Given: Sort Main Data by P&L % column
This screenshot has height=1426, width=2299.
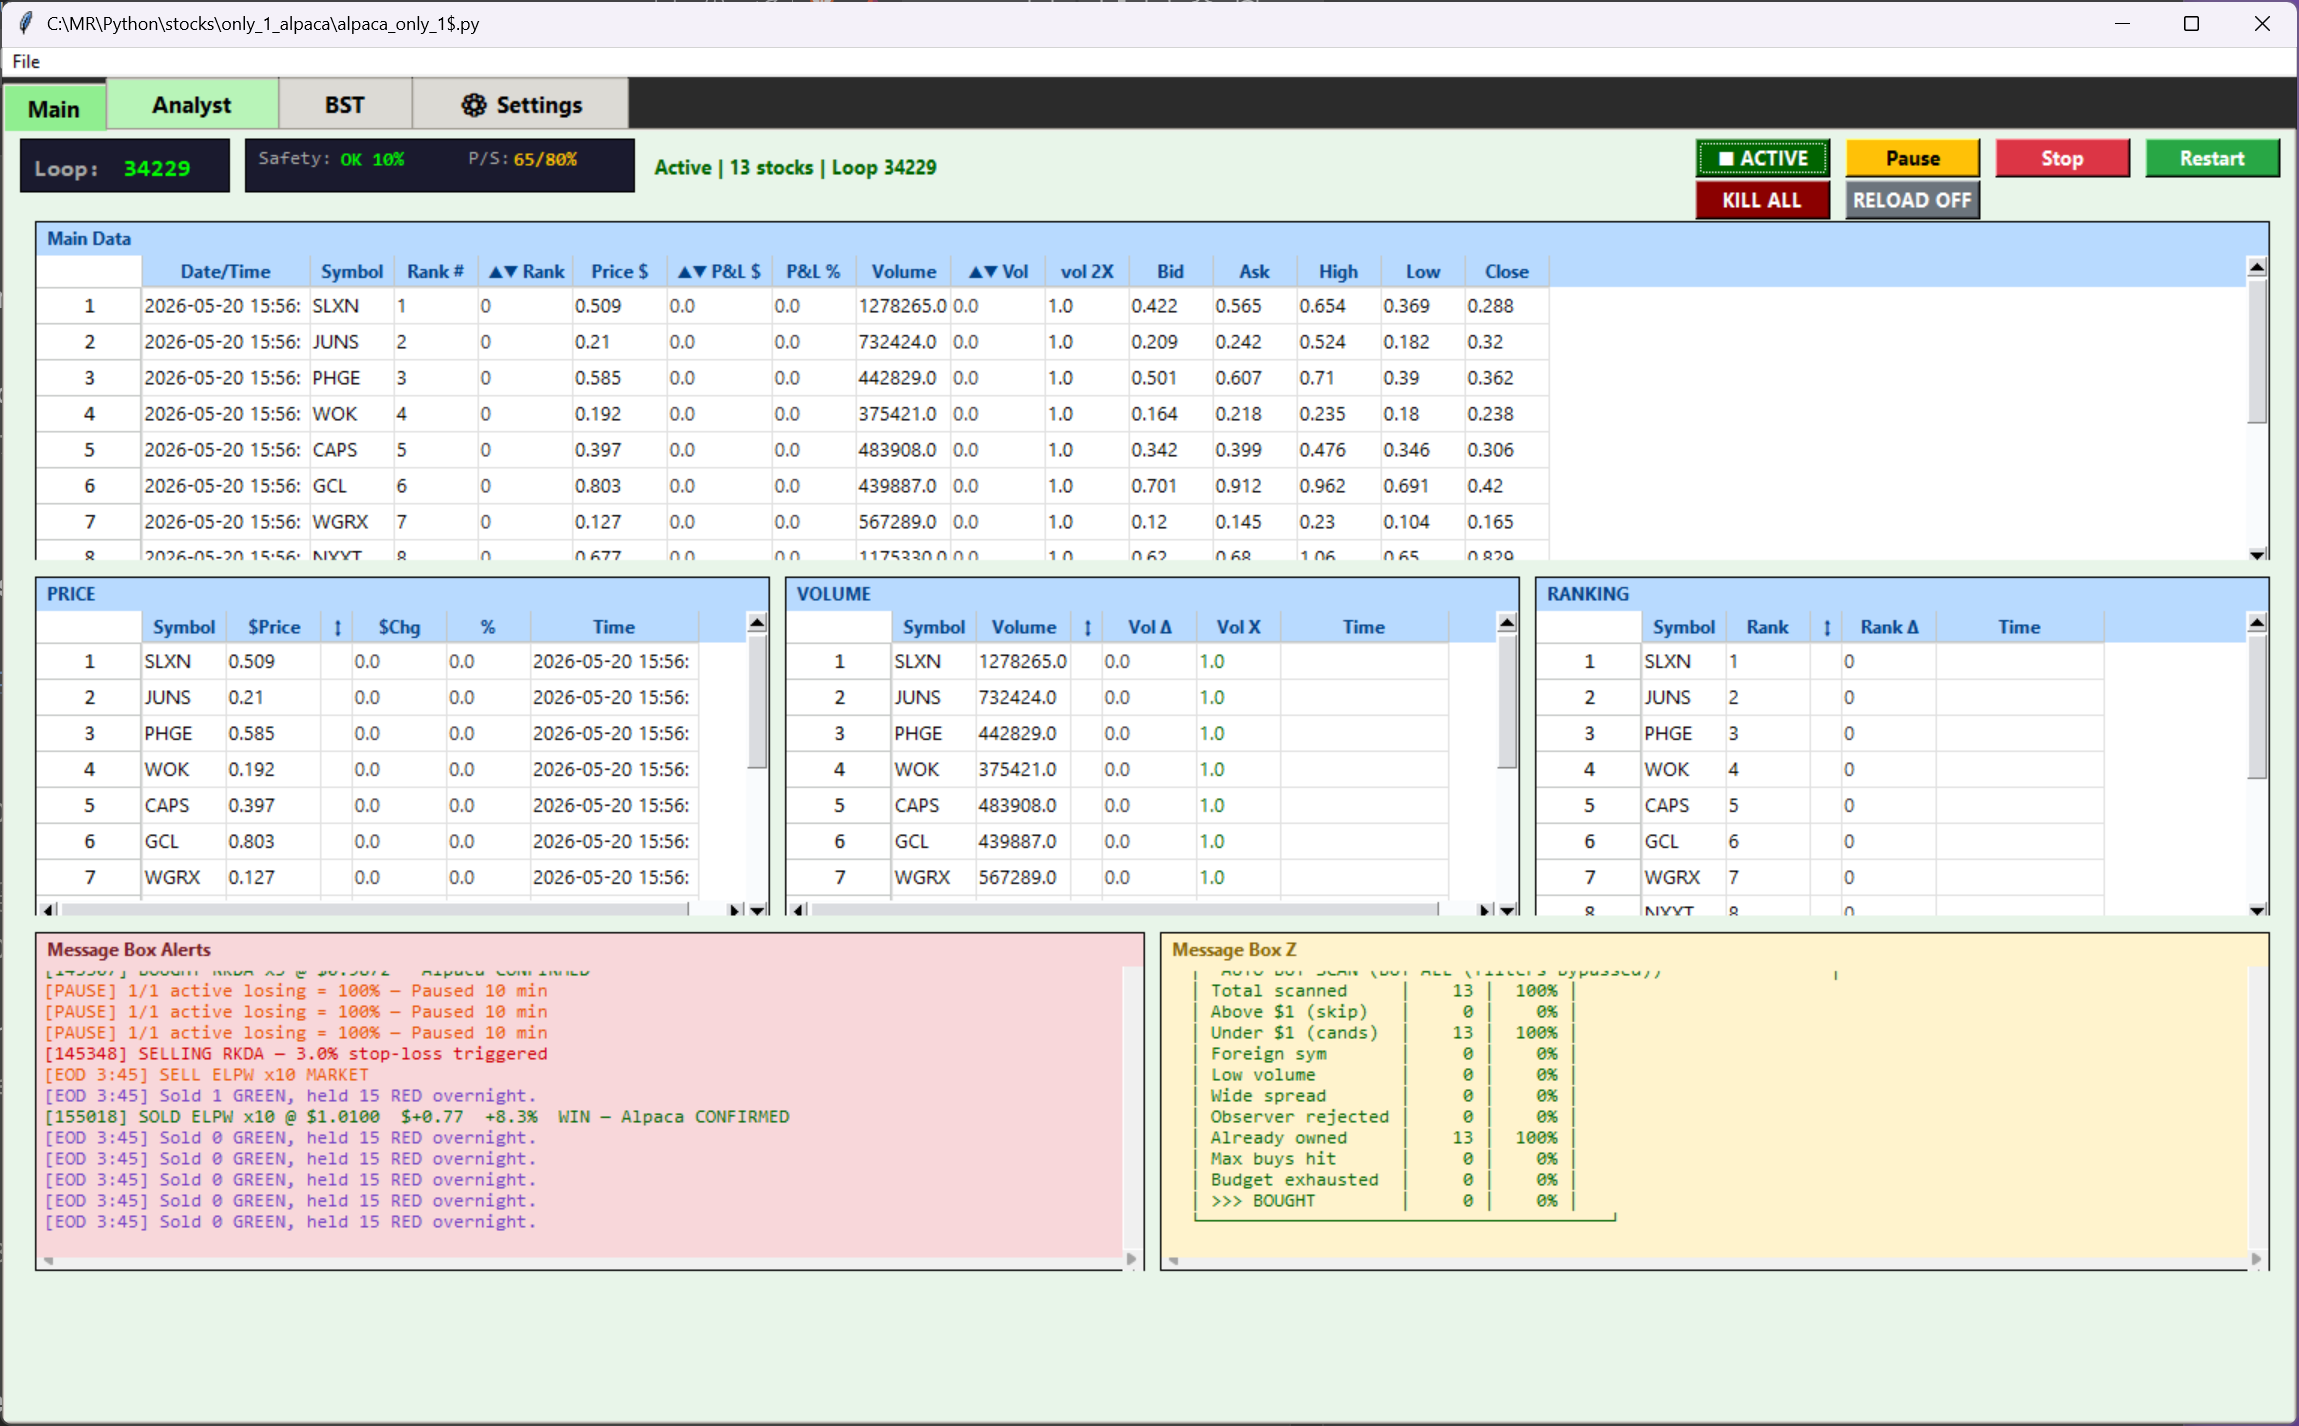Looking at the screenshot, I should 813,272.
